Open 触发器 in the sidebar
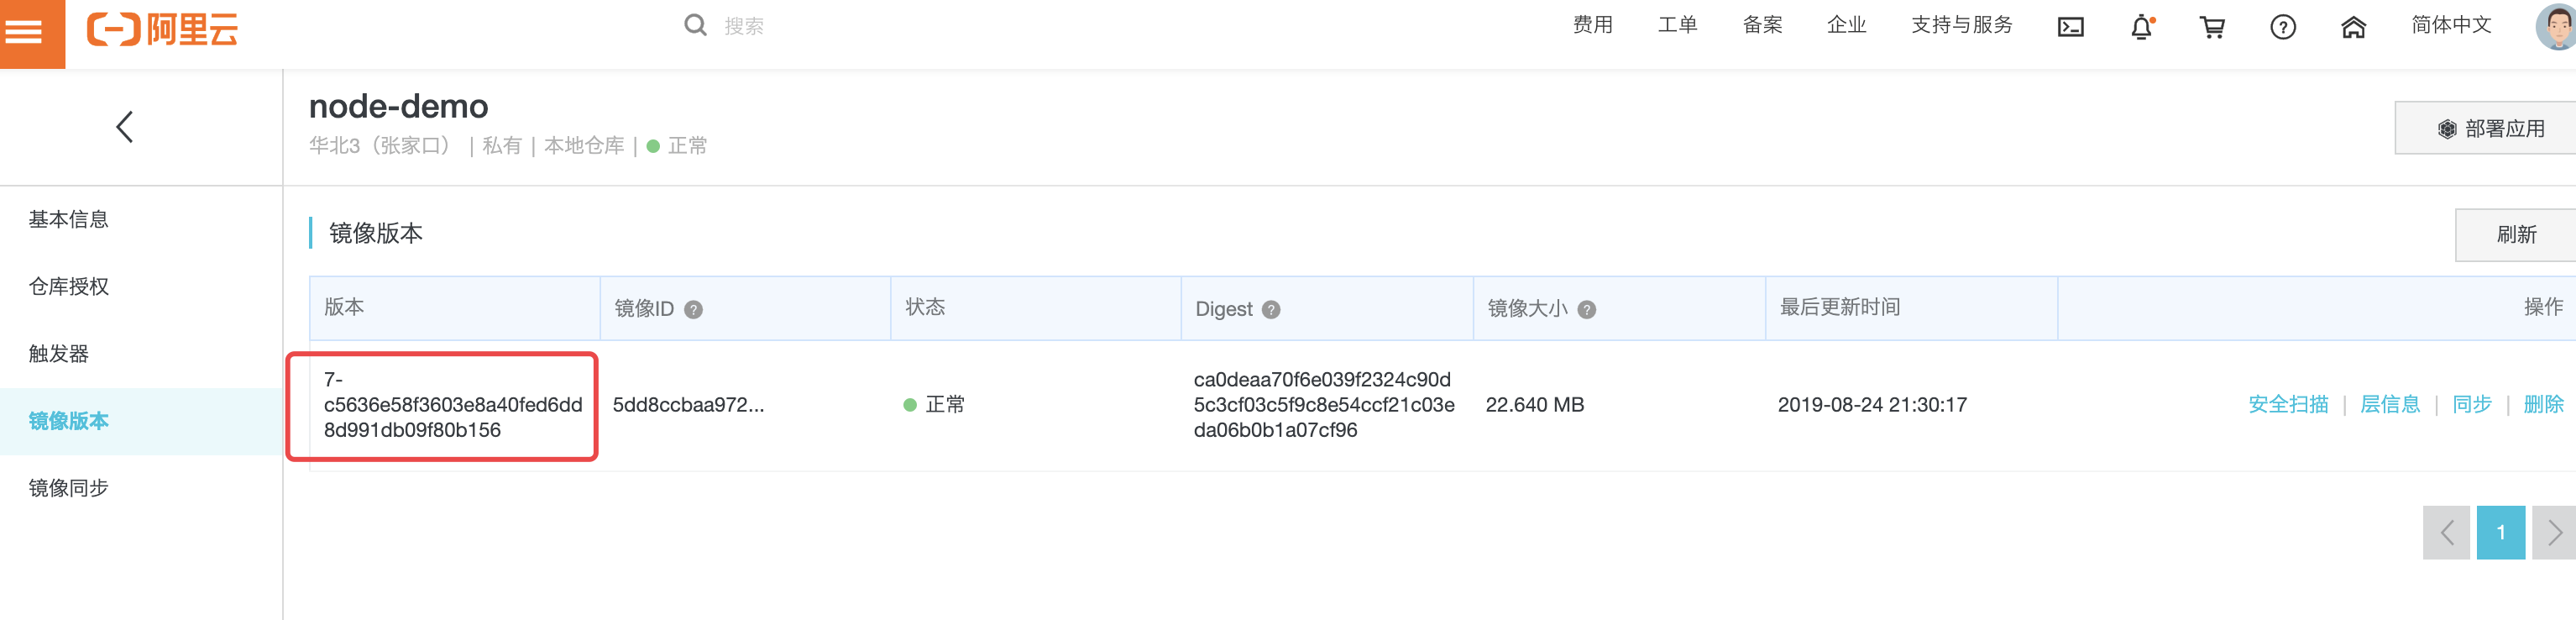The image size is (2576, 620). pyautogui.click(x=58, y=353)
